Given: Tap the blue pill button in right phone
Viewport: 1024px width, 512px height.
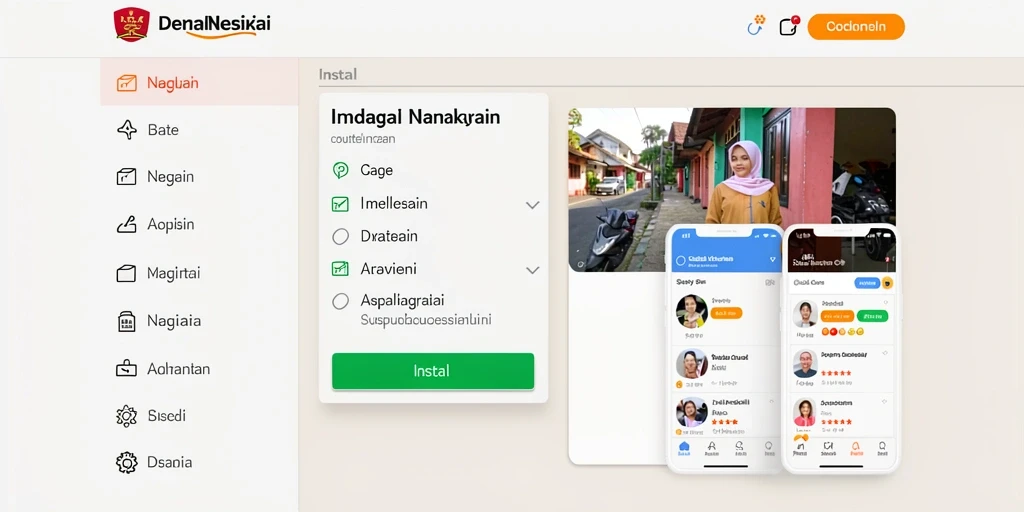Looking at the screenshot, I should pyautogui.click(x=867, y=283).
